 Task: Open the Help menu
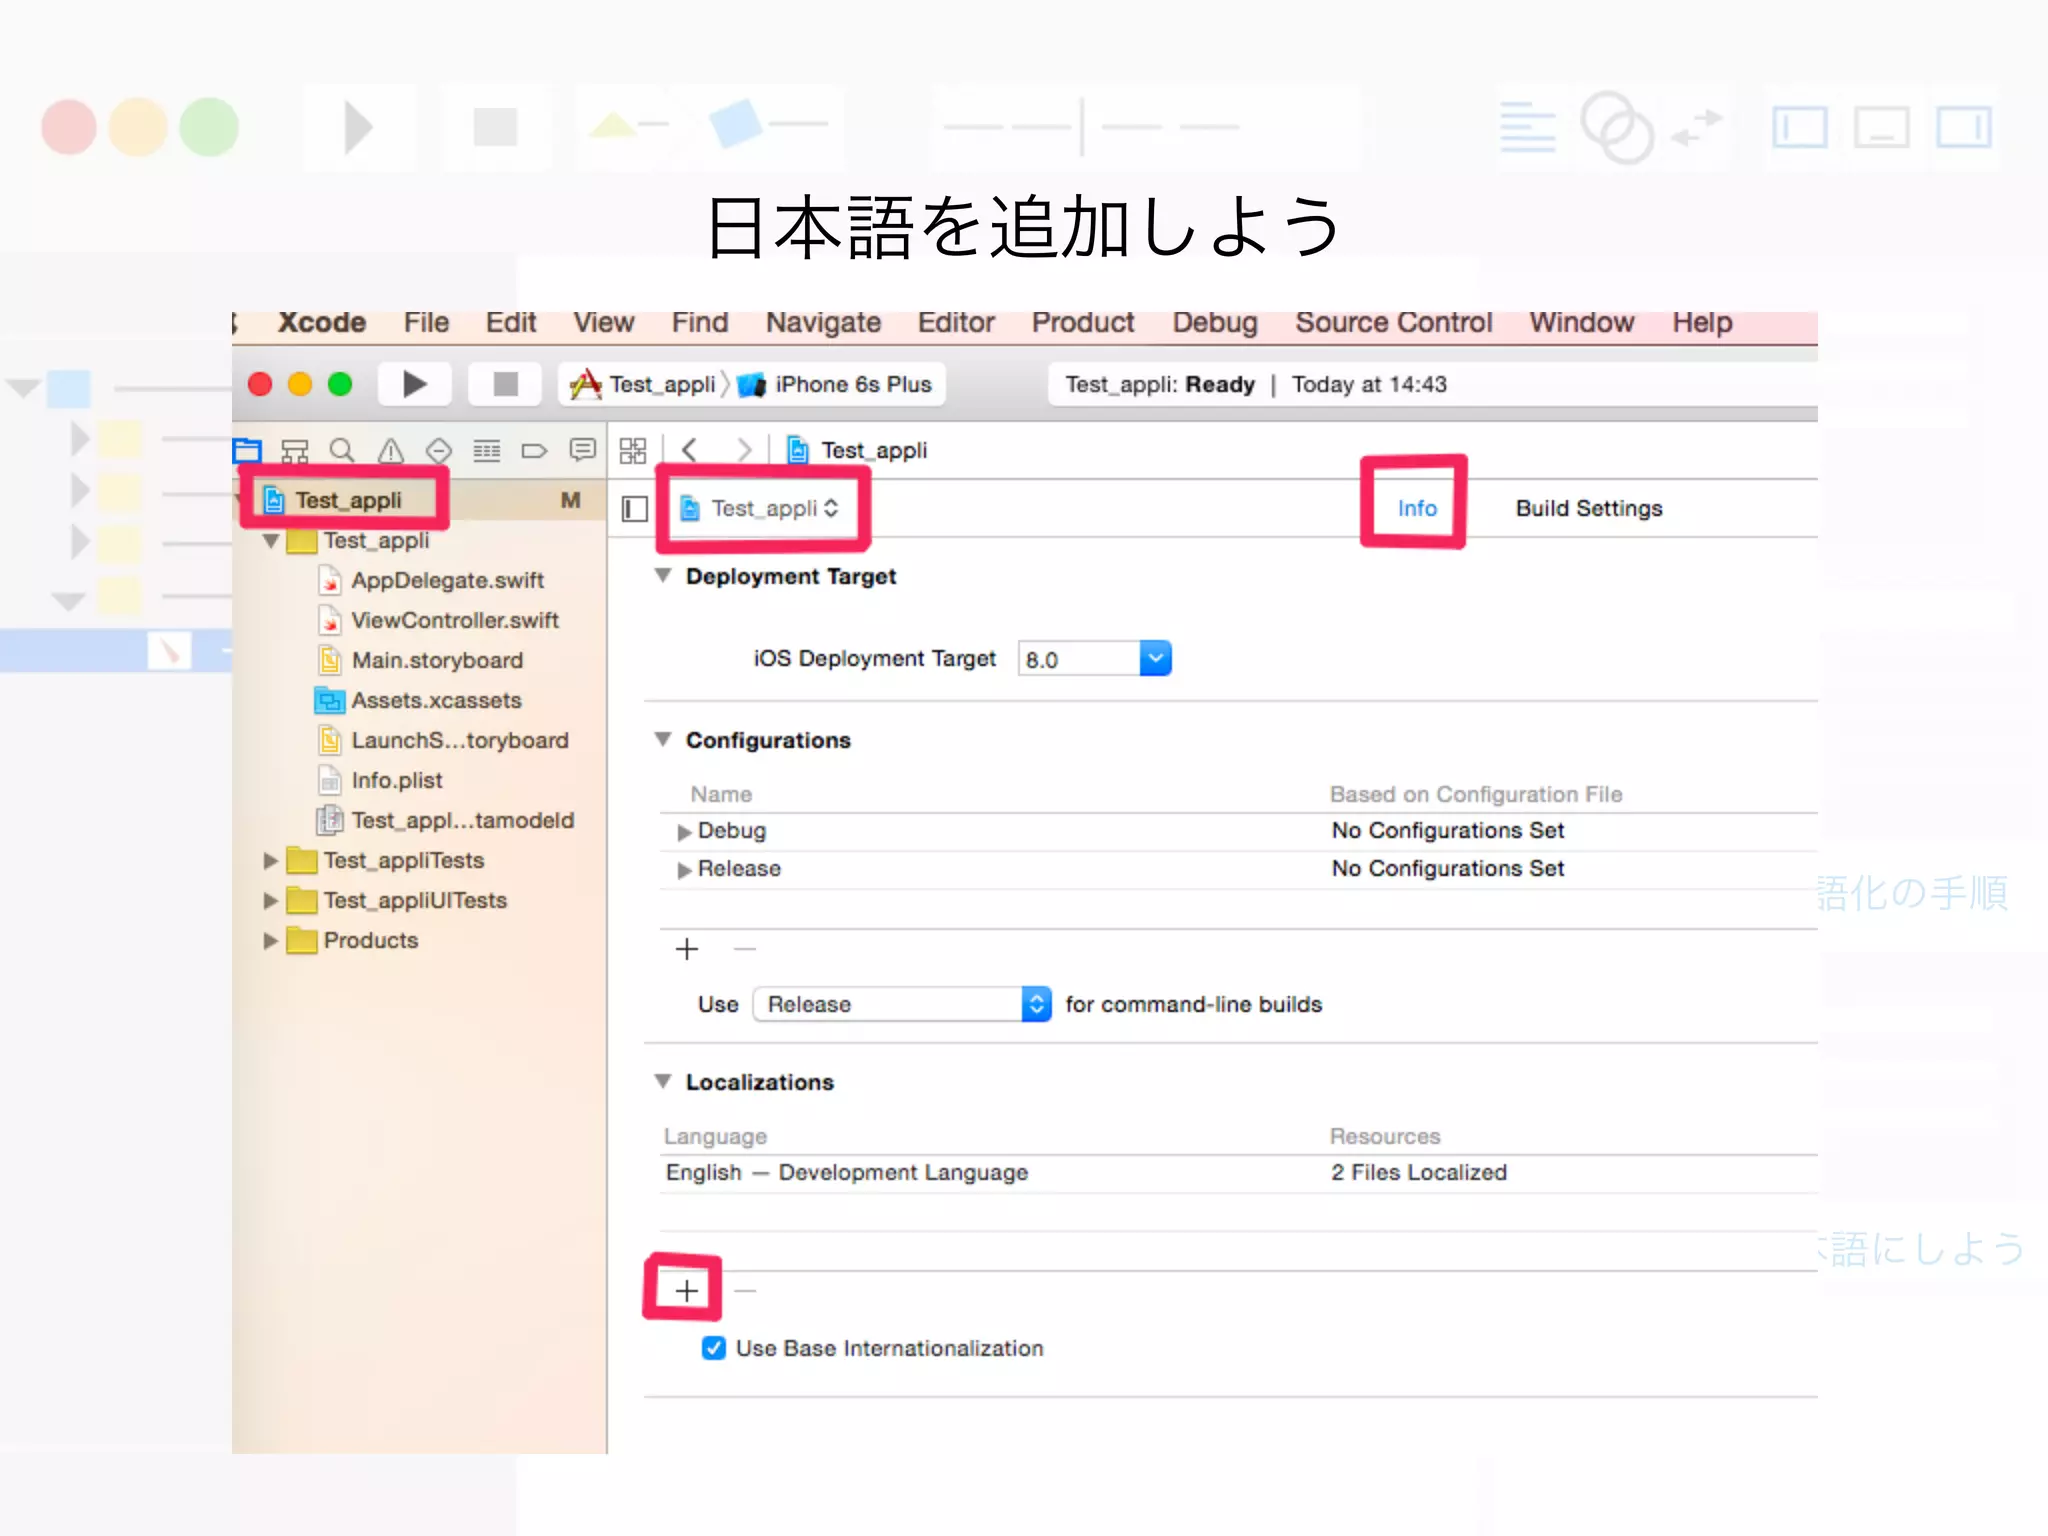[x=1702, y=322]
